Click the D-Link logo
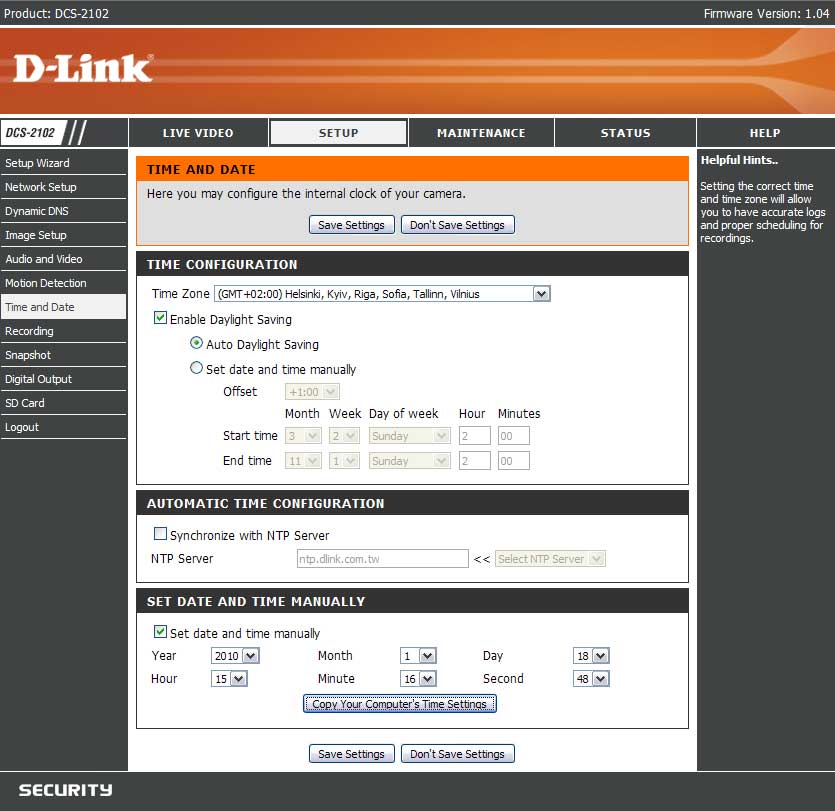Image resolution: width=835 pixels, height=811 pixels. pyautogui.click(x=83, y=67)
